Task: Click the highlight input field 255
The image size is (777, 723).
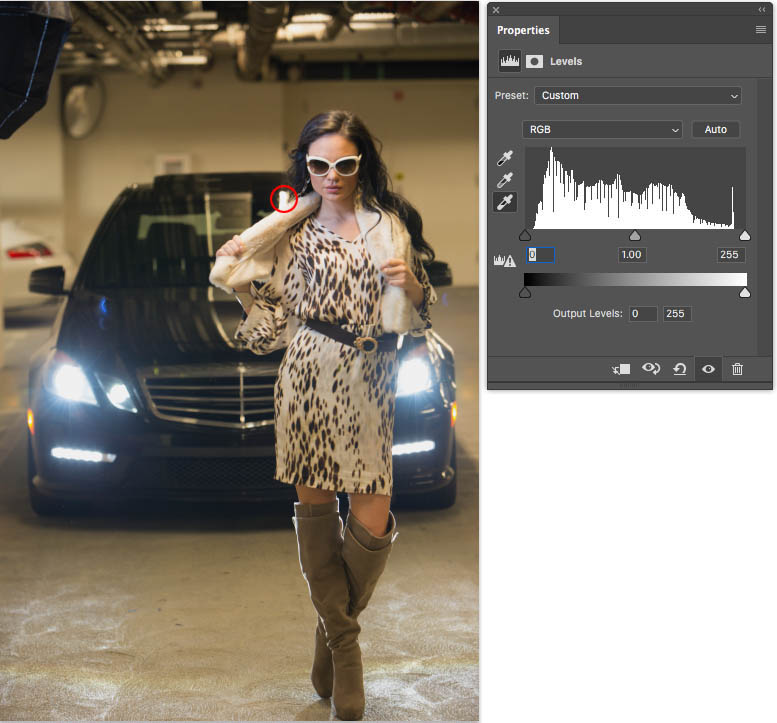Action: (730, 255)
